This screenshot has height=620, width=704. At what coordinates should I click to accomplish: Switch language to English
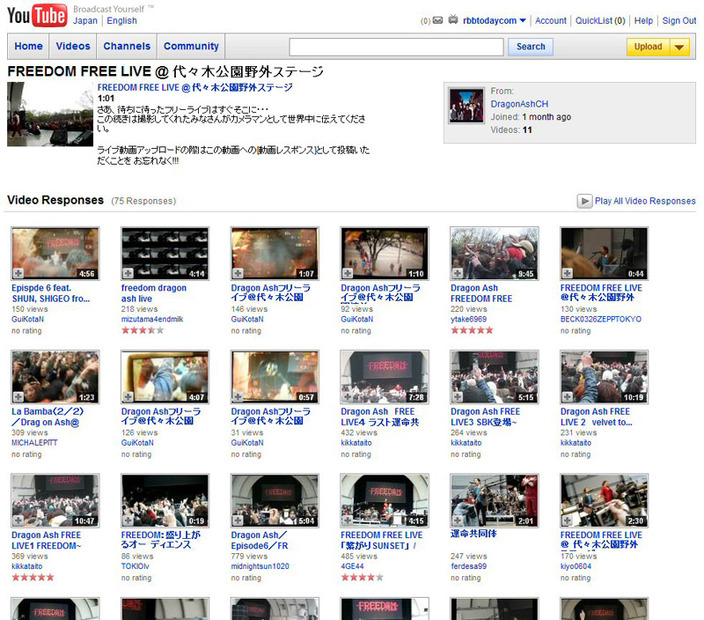tap(122, 21)
